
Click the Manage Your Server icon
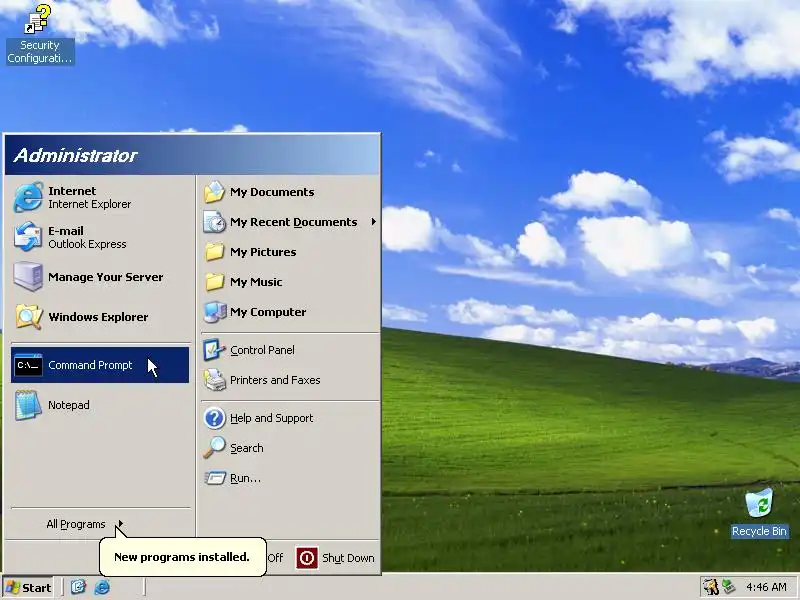(x=28, y=277)
